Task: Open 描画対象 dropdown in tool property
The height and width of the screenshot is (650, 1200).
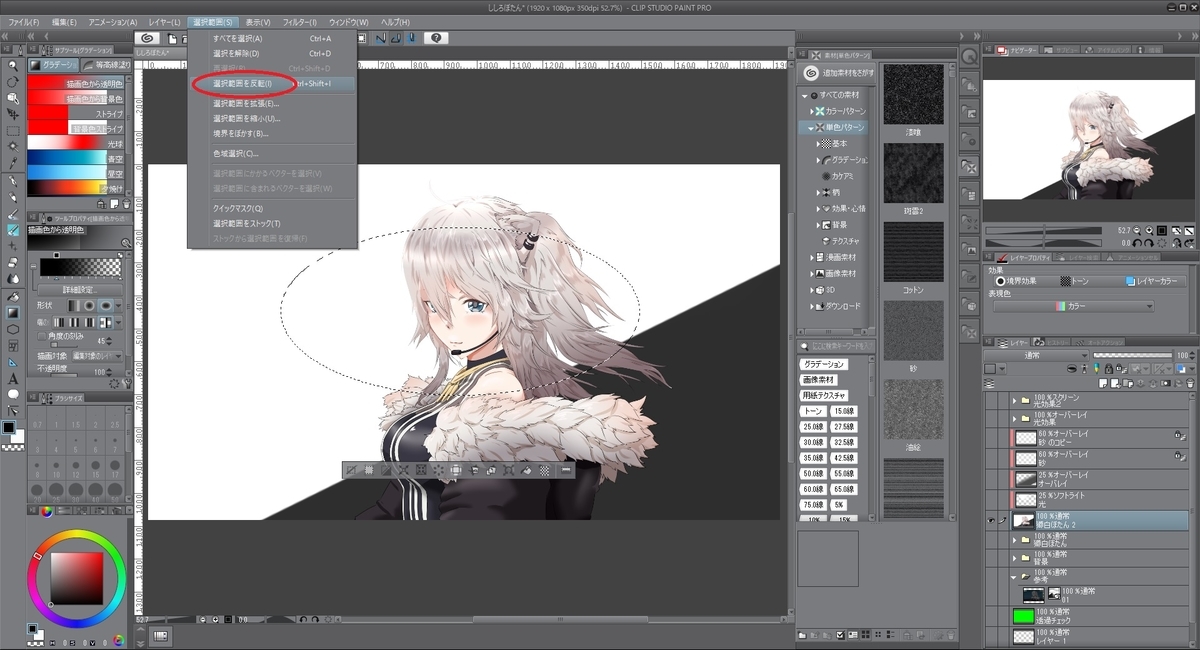Action: click(97, 356)
